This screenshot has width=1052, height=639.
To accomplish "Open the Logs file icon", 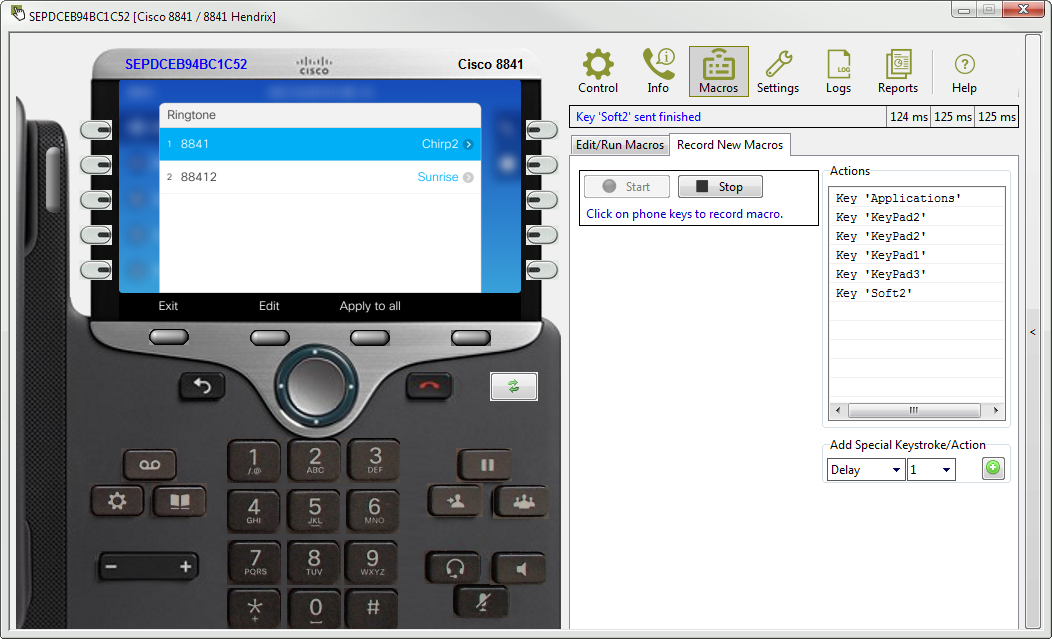I will click(838, 72).
